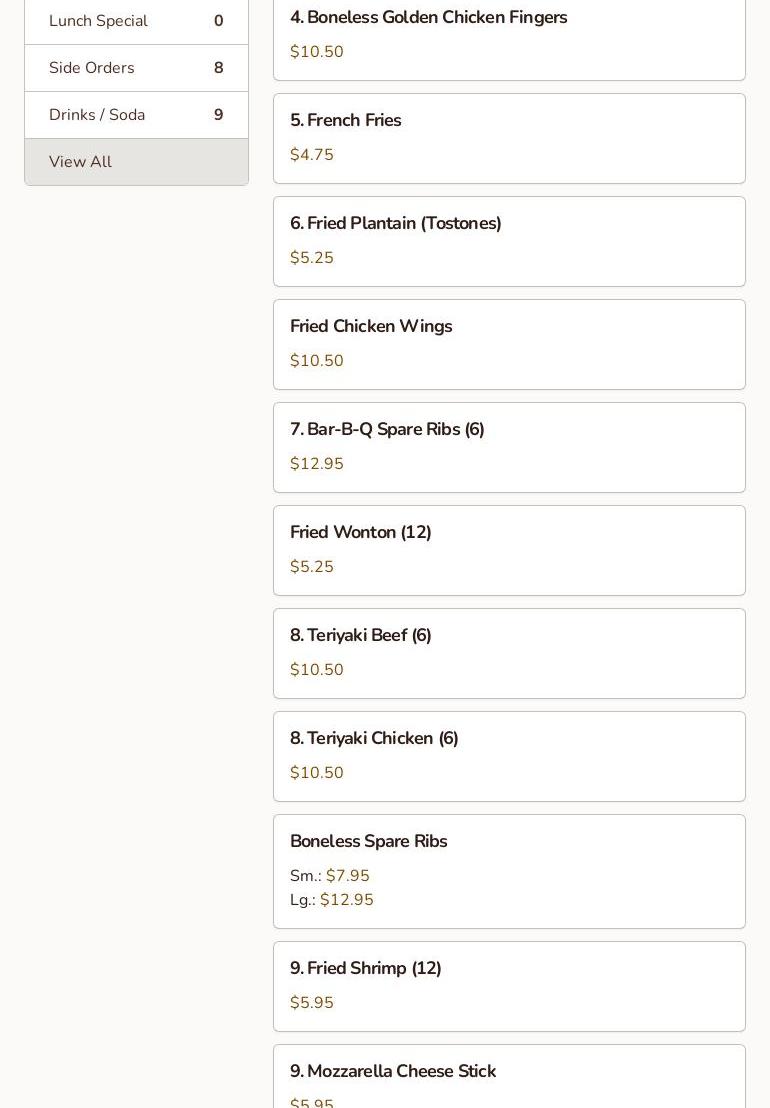Open 8. Teriyaki Beef (6)

(360, 636)
